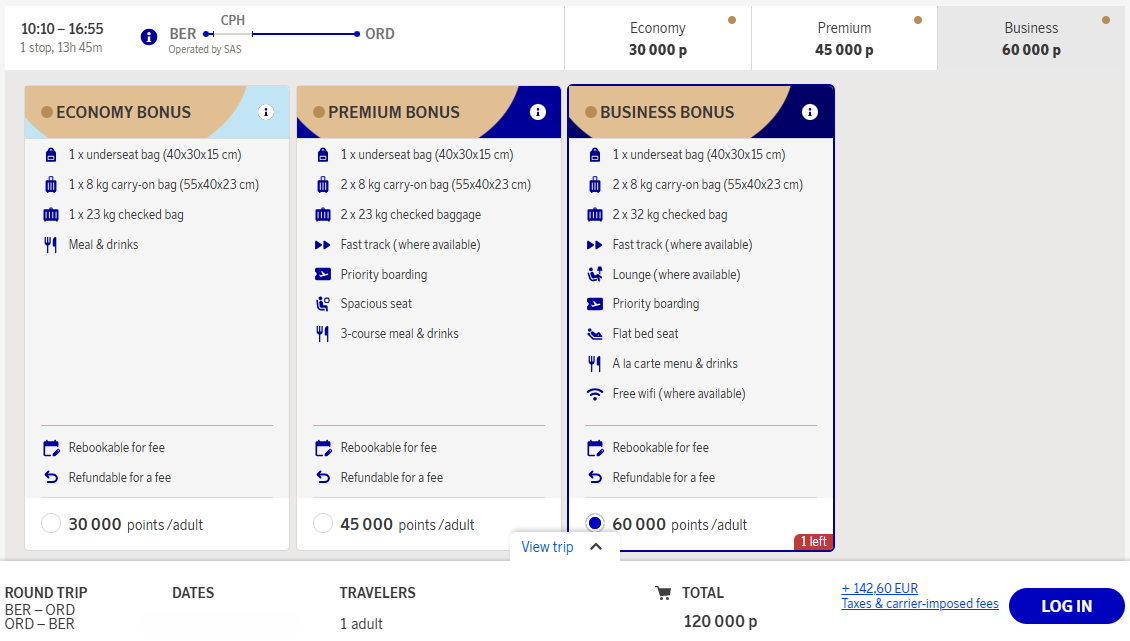Screen dimensions: 1130x641
Task: Click the Lounge icon in Business Bonus
Action: (595, 274)
